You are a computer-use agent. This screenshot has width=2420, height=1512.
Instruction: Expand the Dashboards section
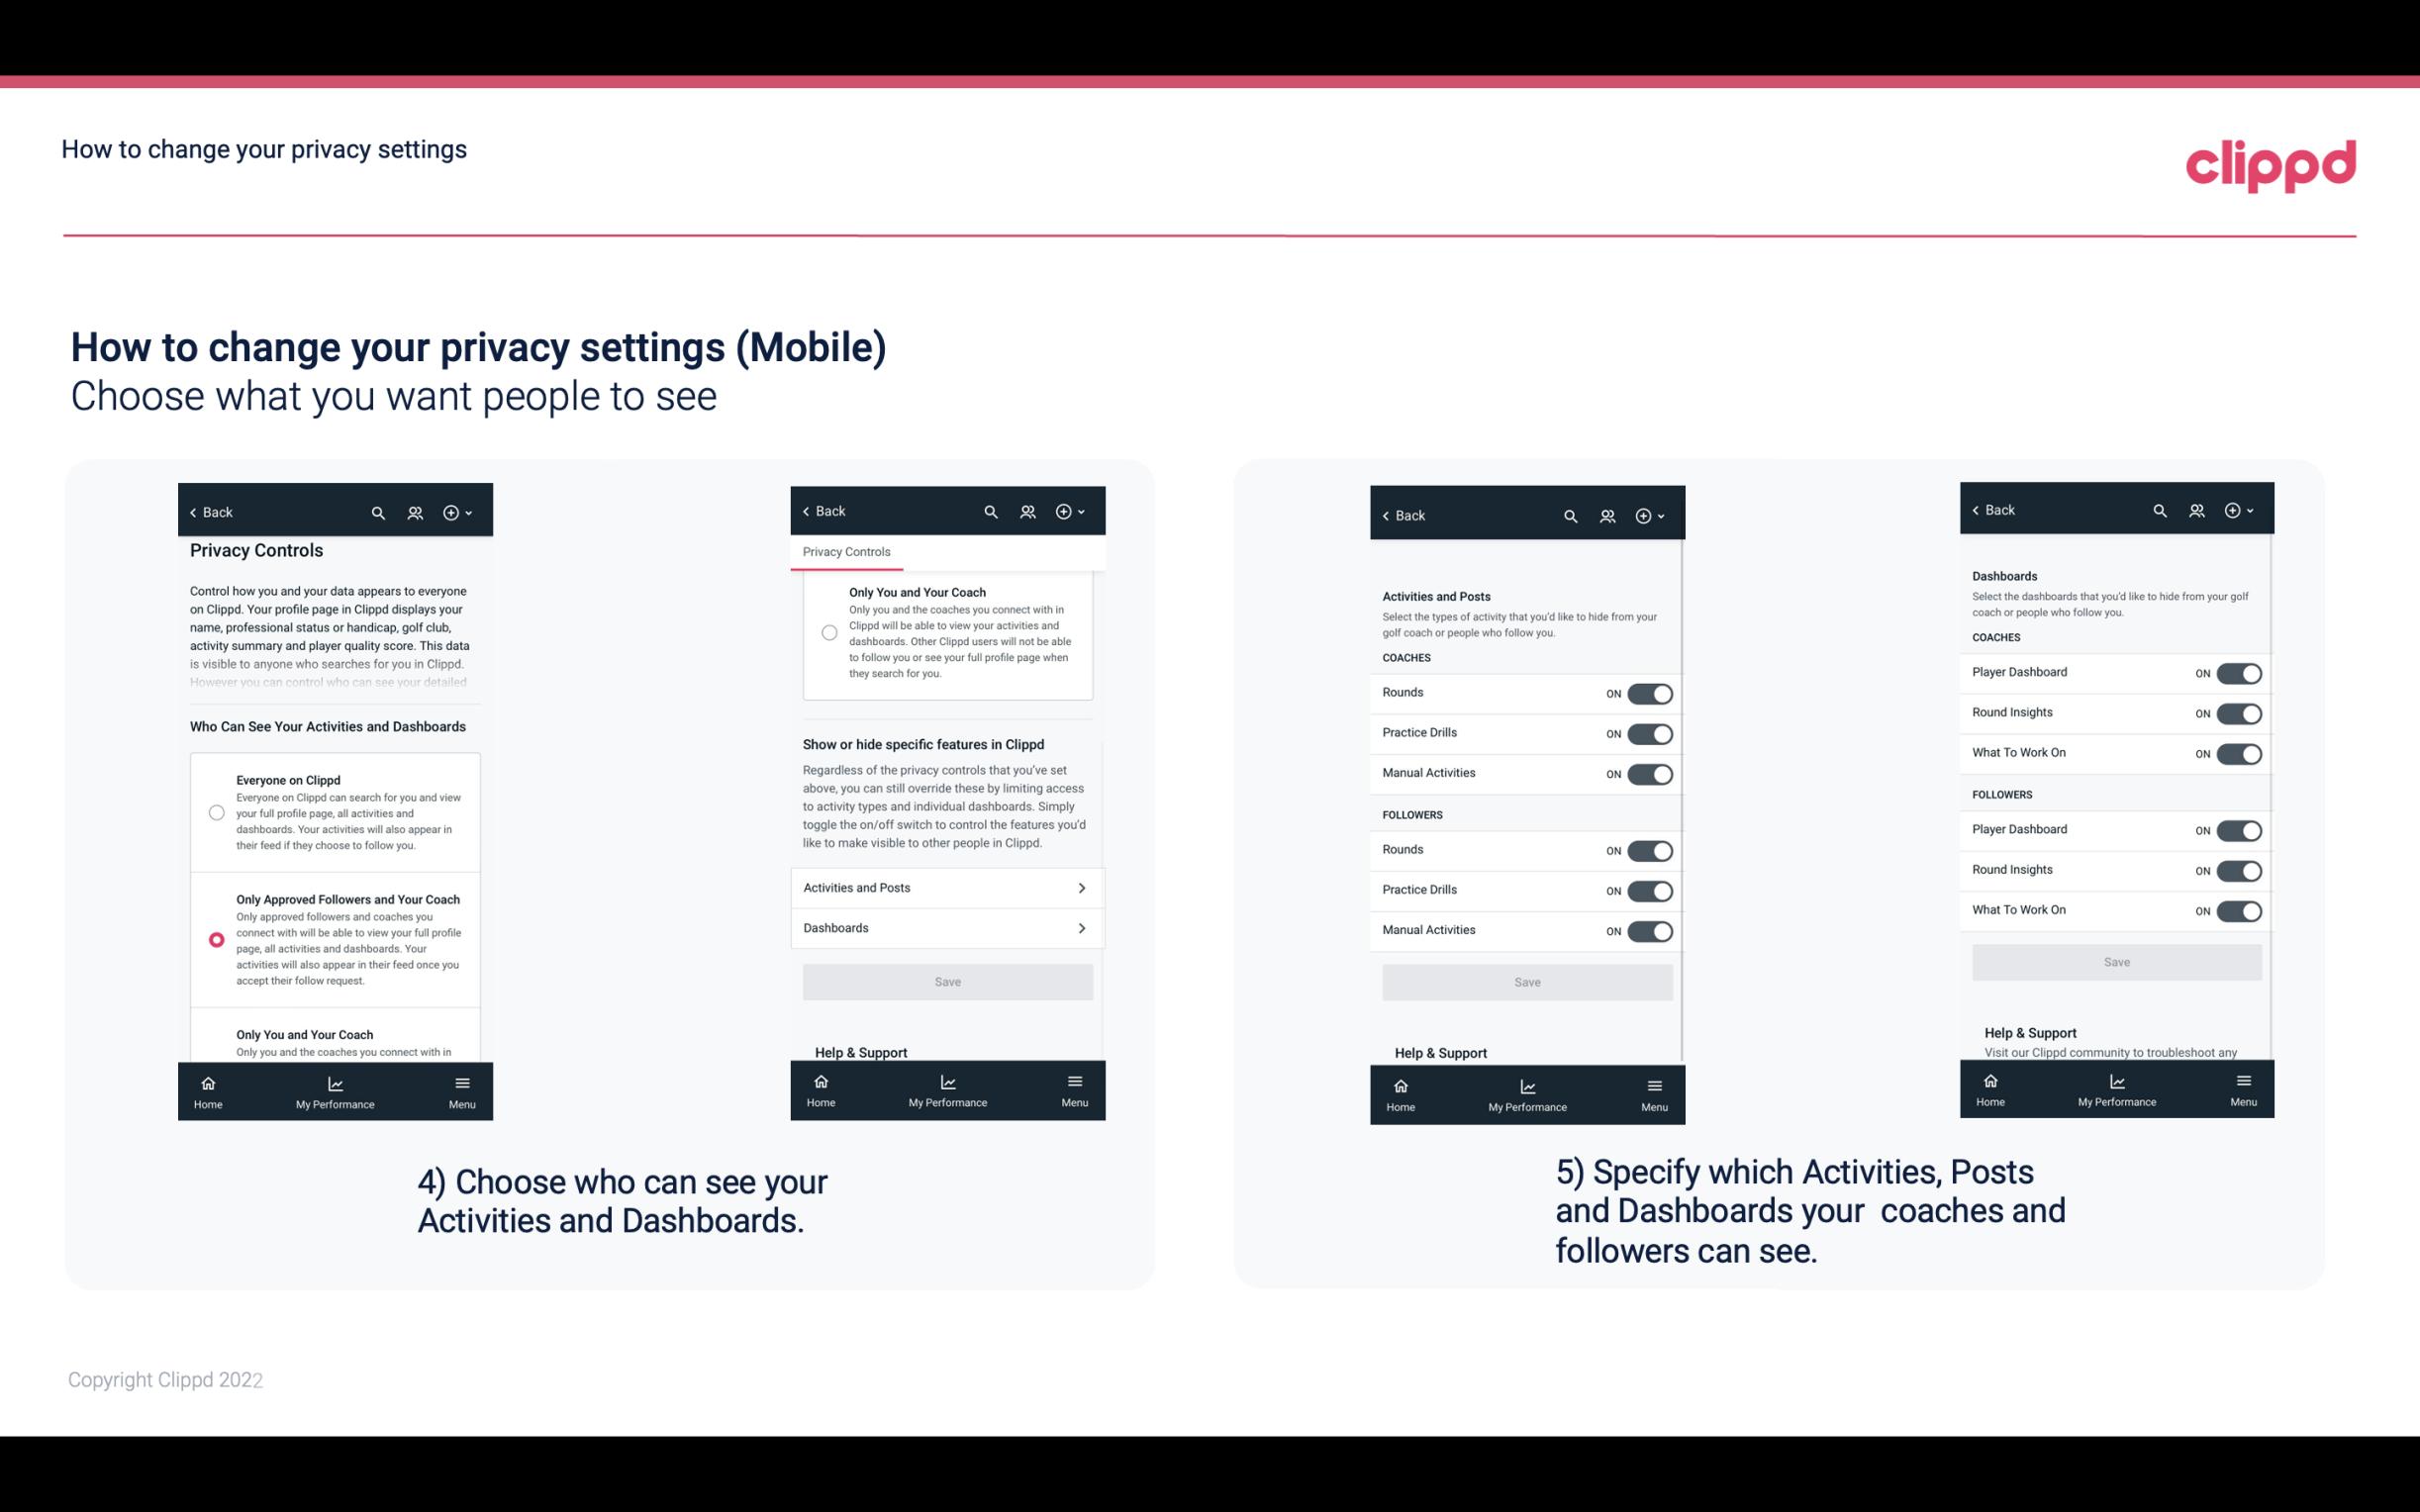(x=946, y=927)
